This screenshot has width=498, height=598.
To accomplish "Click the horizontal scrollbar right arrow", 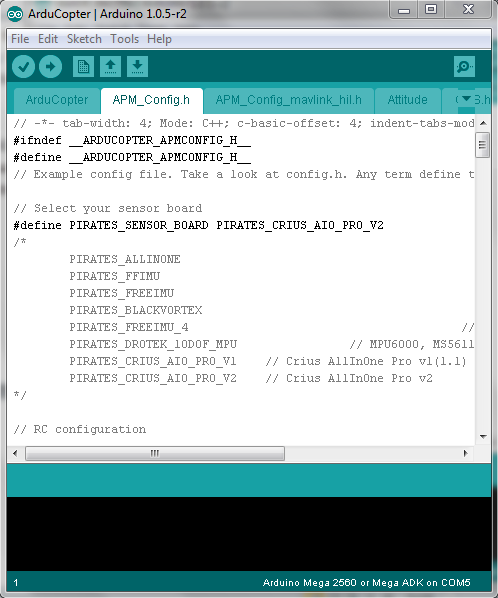I will [466, 453].
